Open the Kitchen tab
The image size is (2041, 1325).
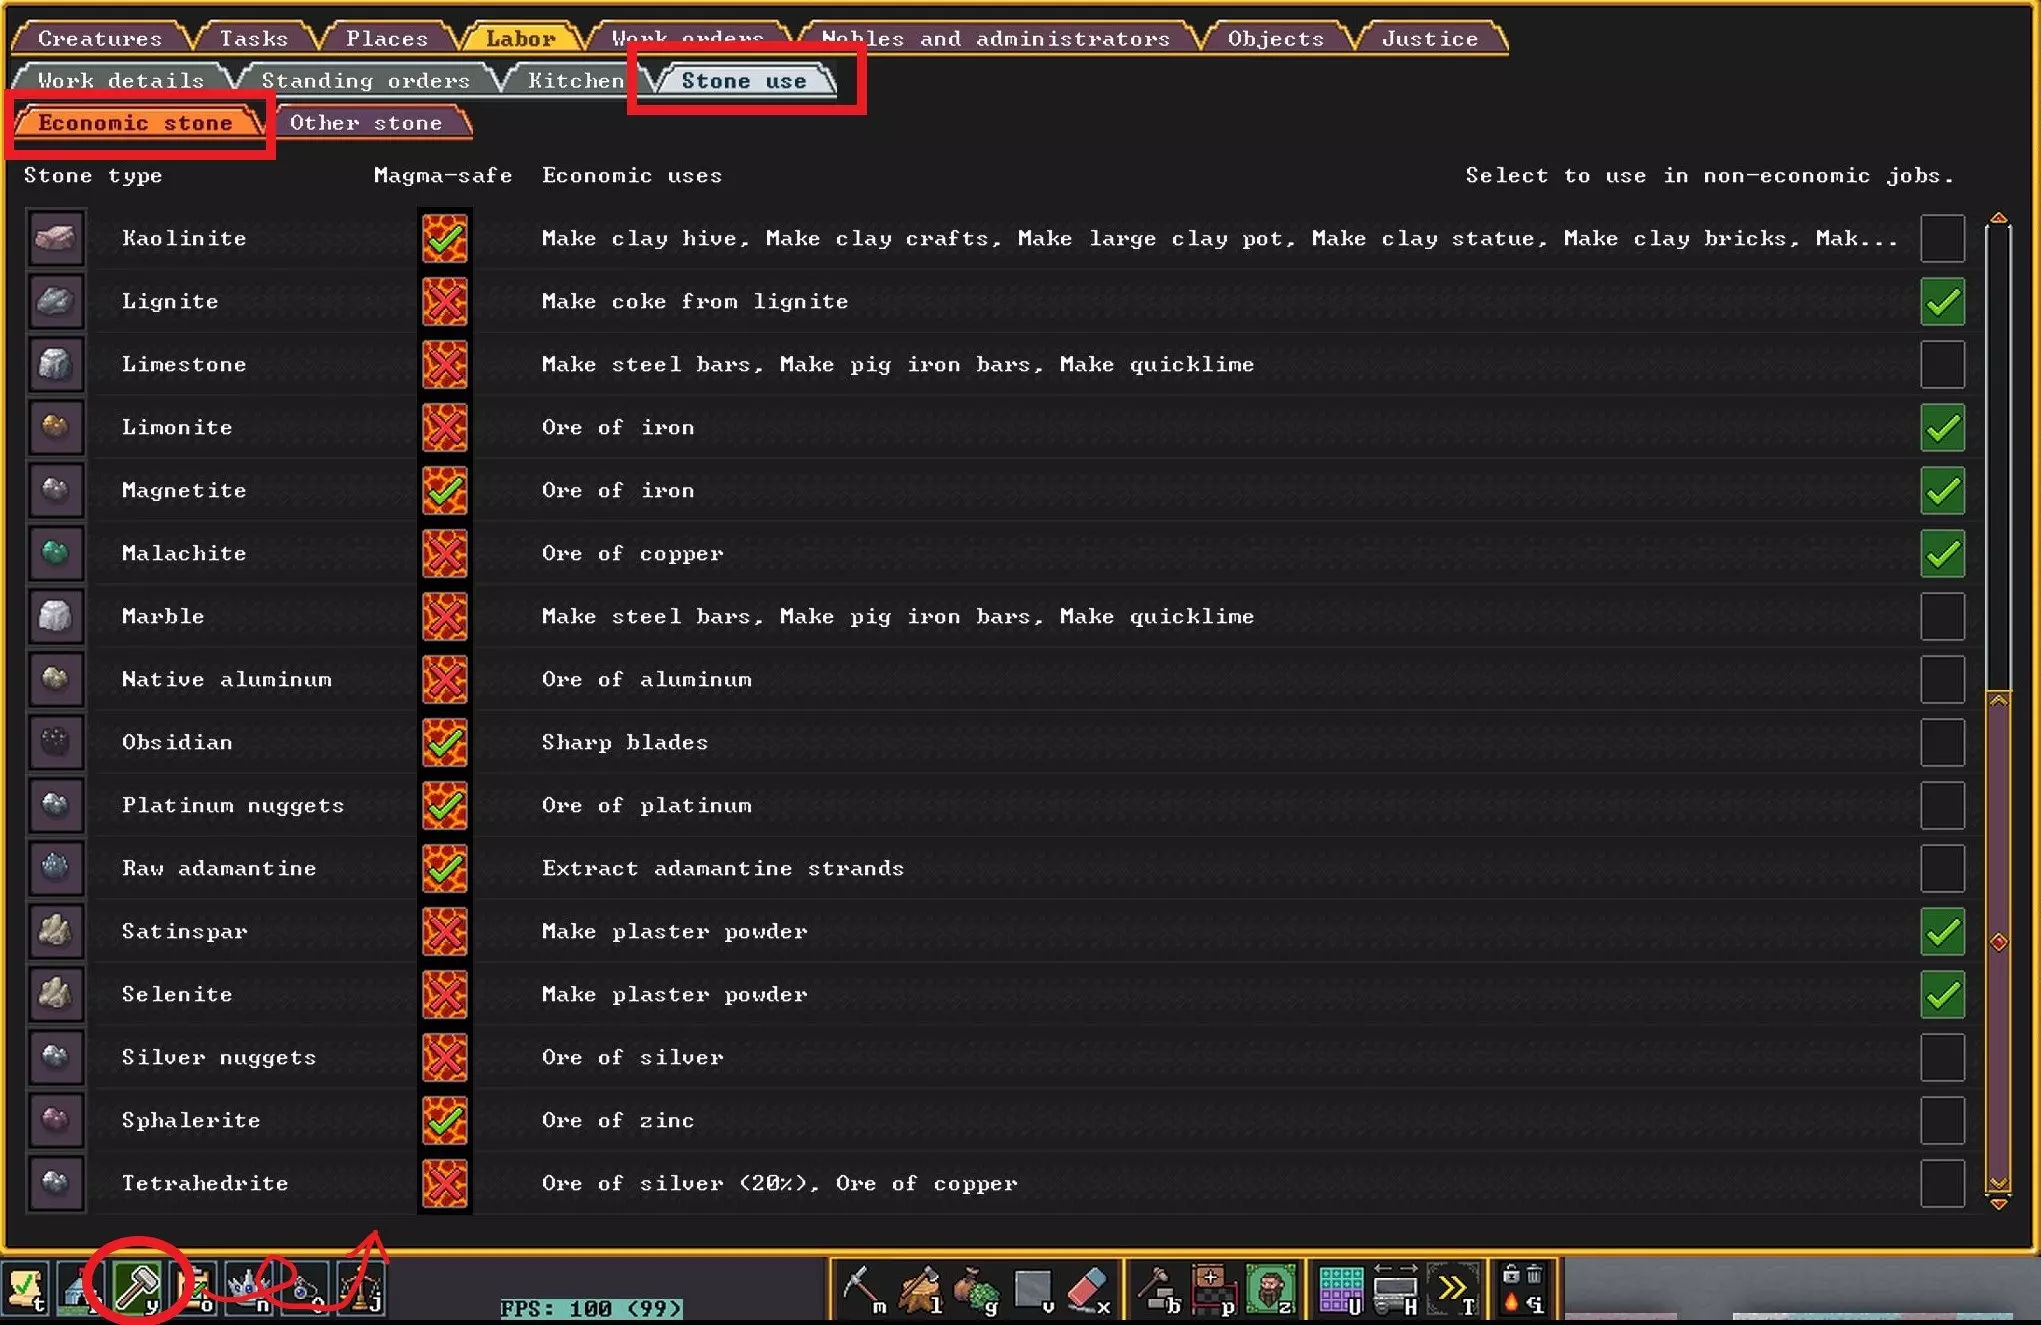pyautogui.click(x=575, y=81)
